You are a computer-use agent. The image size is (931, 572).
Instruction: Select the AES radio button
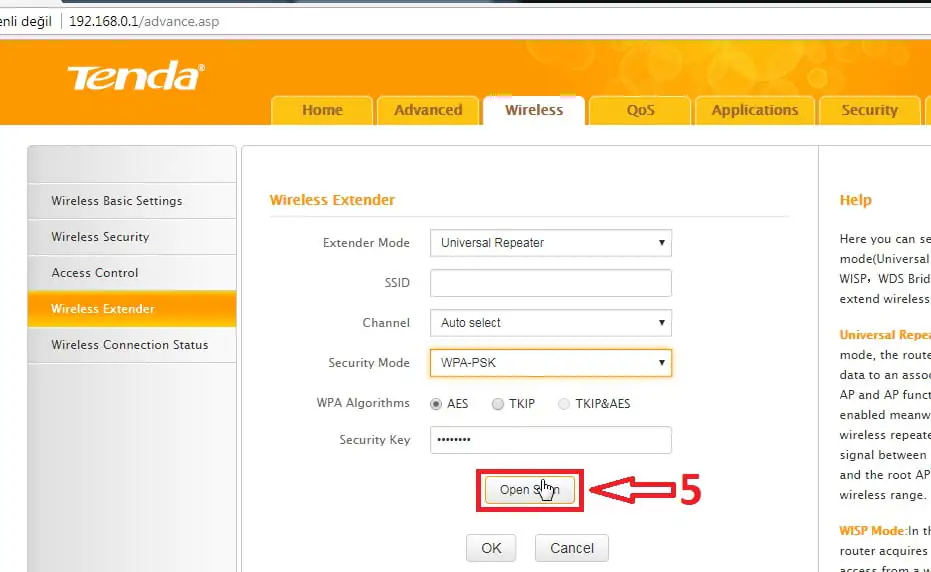click(436, 404)
